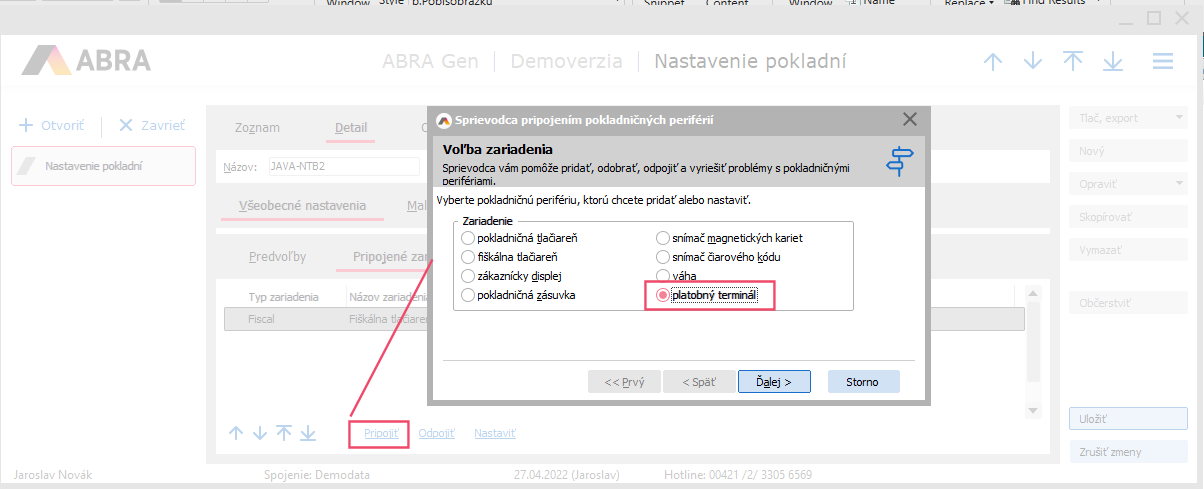Choose the fiškálna tlačiareň radio button
The width and height of the screenshot is (1204, 489).
468,257
